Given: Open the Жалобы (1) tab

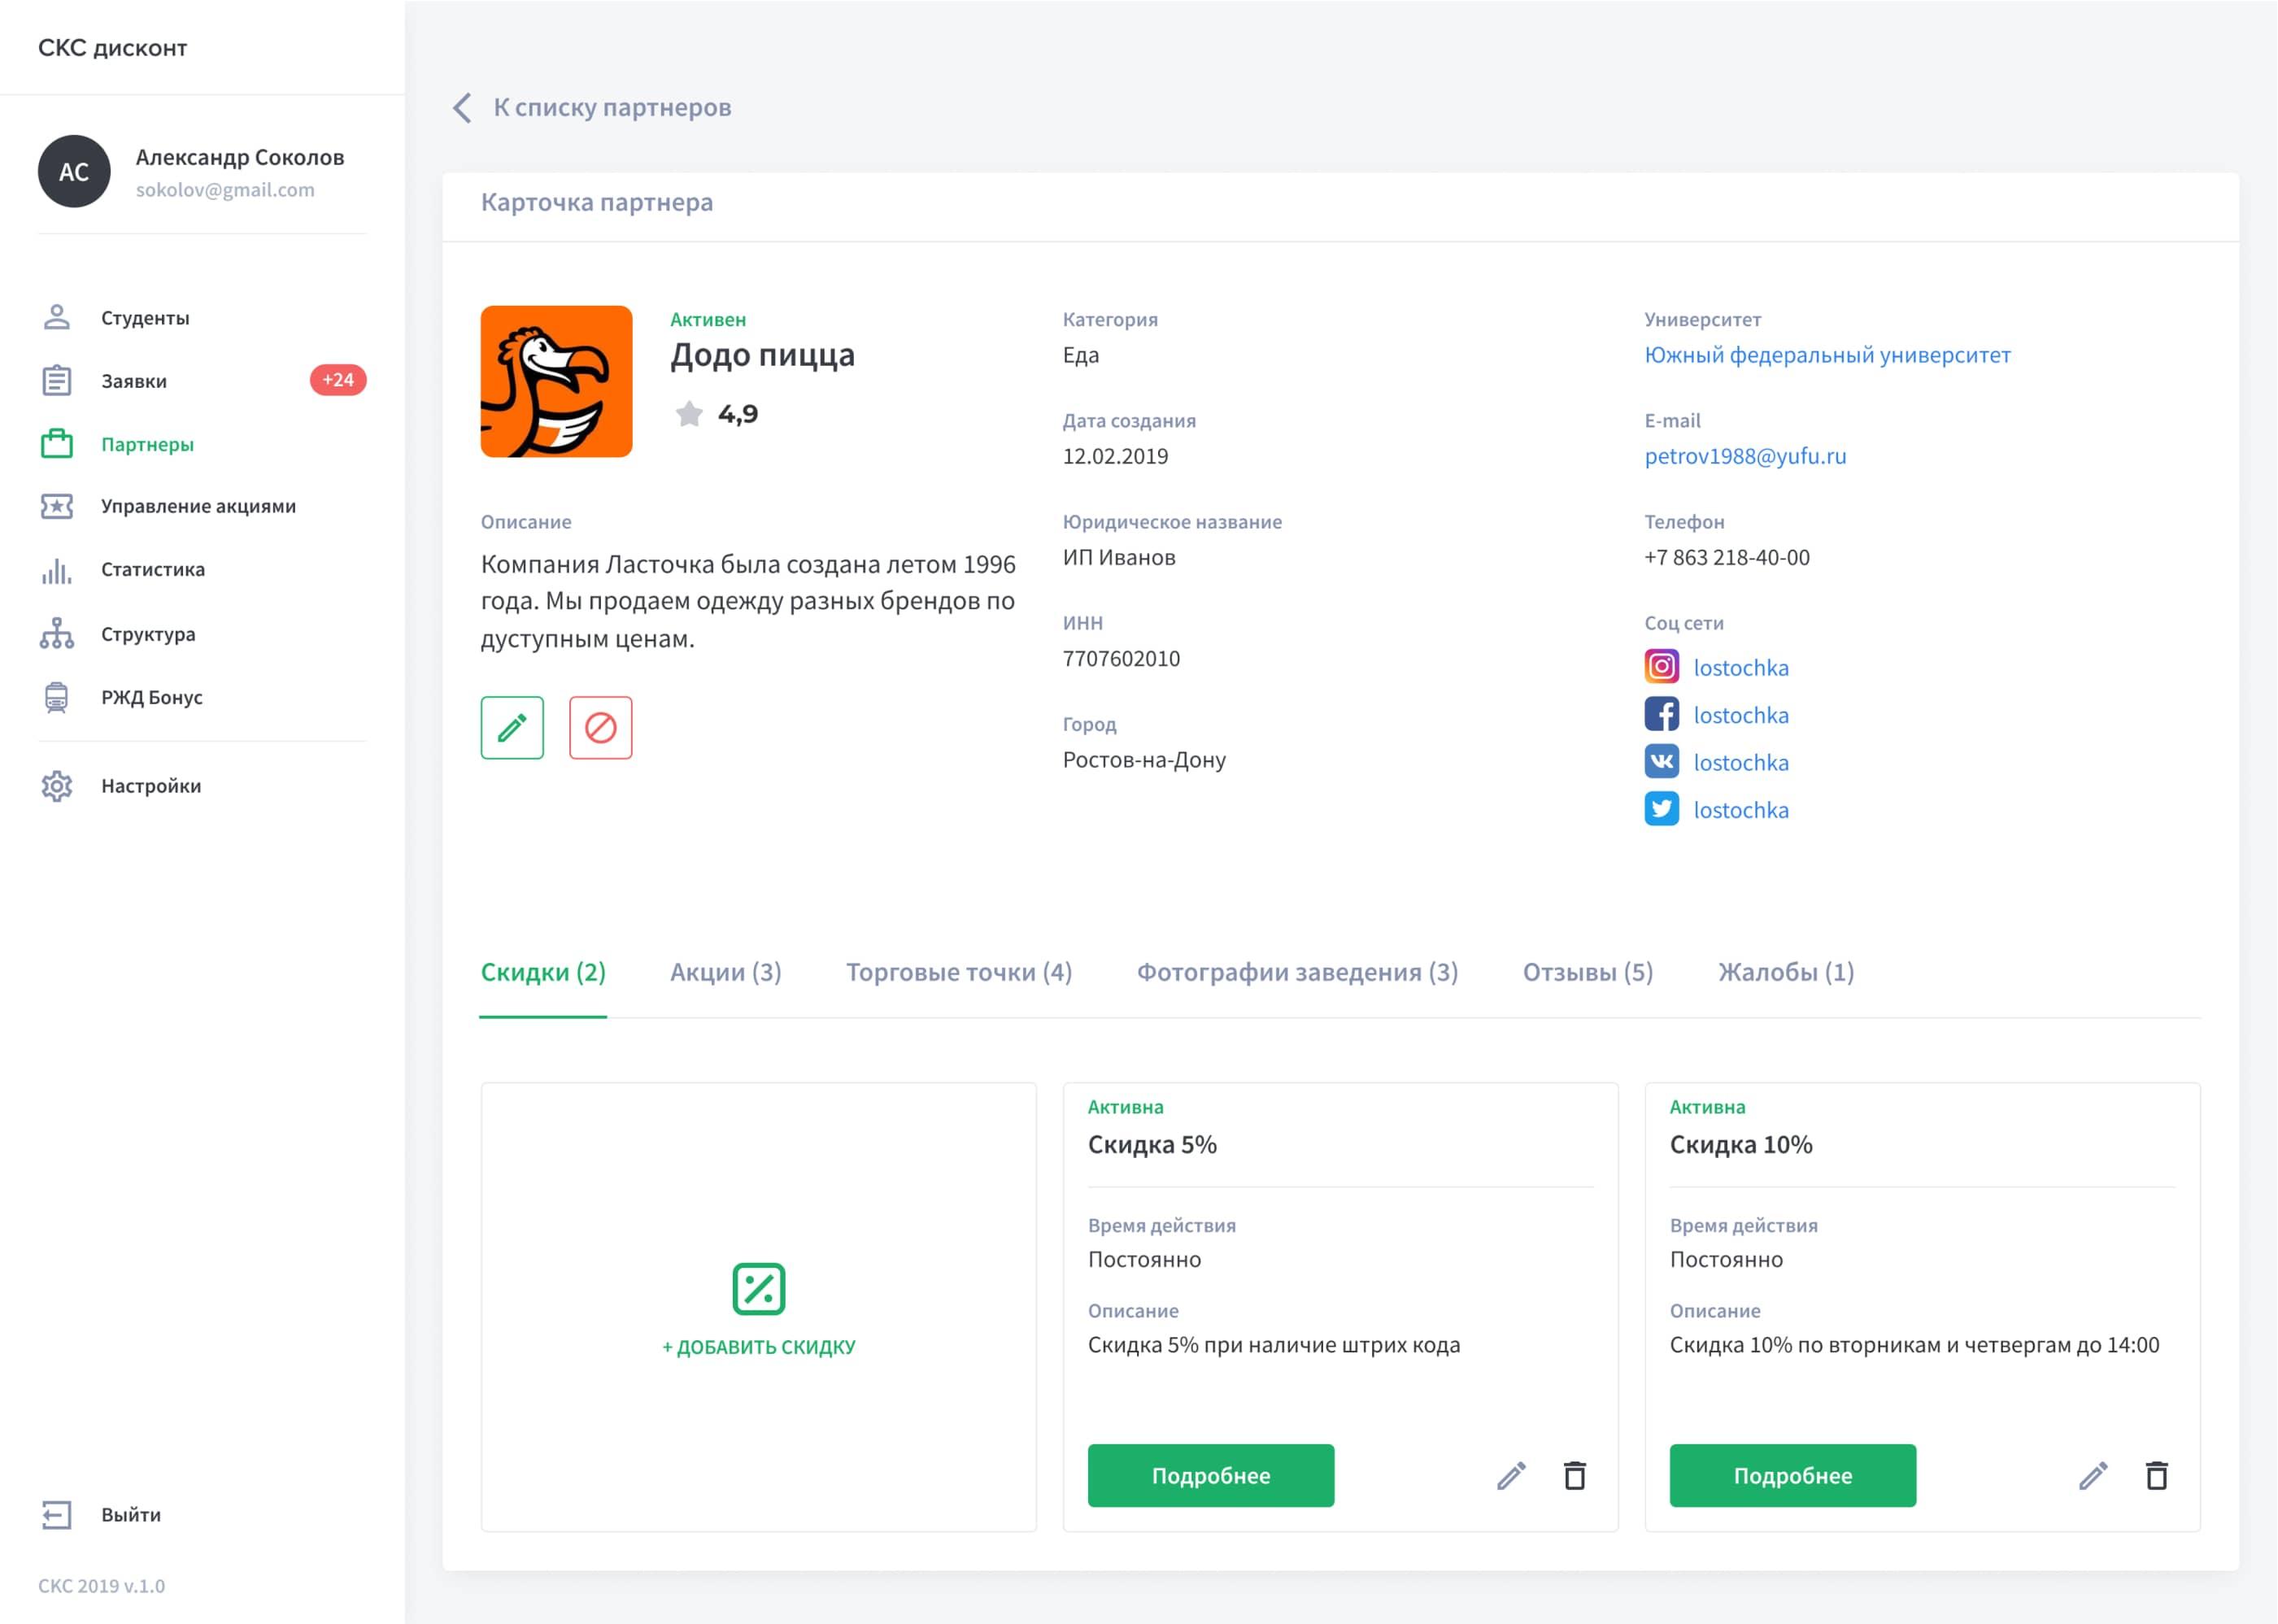Looking at the screenshot, I should tap(1785, 972).
